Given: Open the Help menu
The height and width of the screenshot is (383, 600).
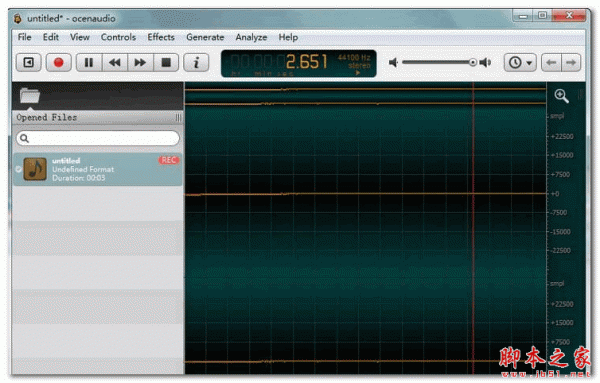Looking at the screenshot, I should tap(288, 37).
